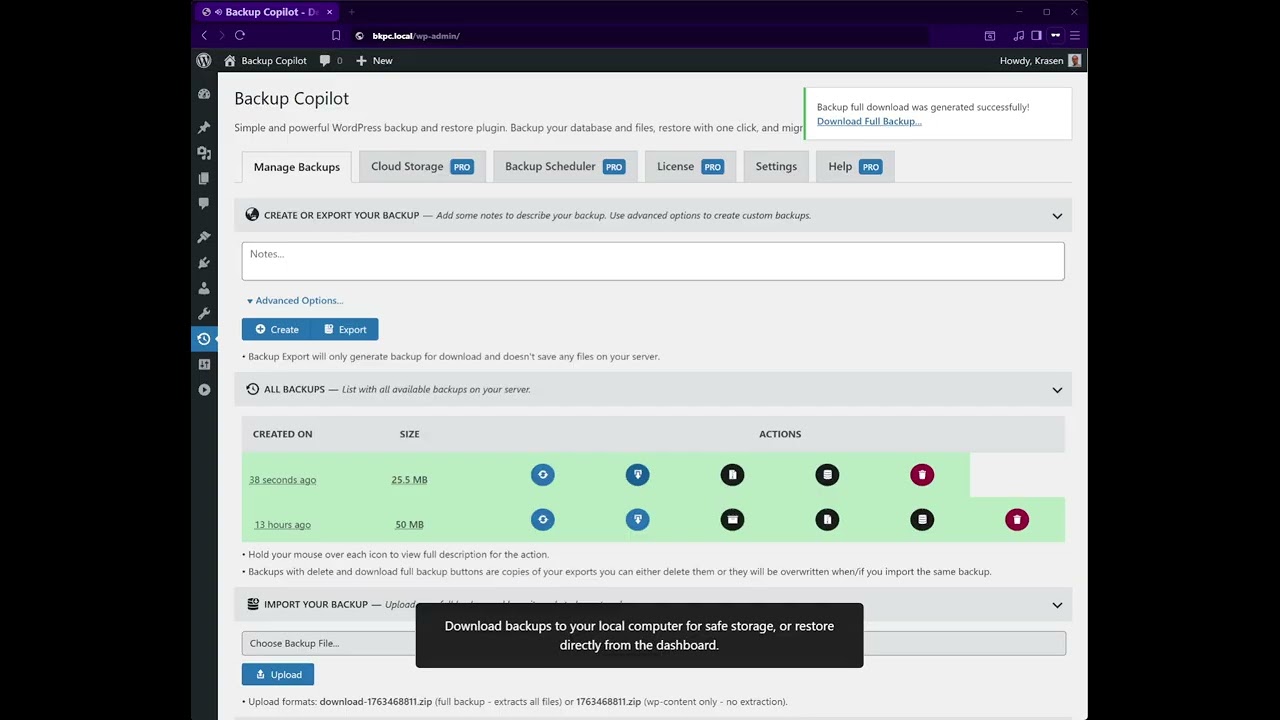
Task: Switch to Manage Backups tab
Action: (x=297, y=167)
